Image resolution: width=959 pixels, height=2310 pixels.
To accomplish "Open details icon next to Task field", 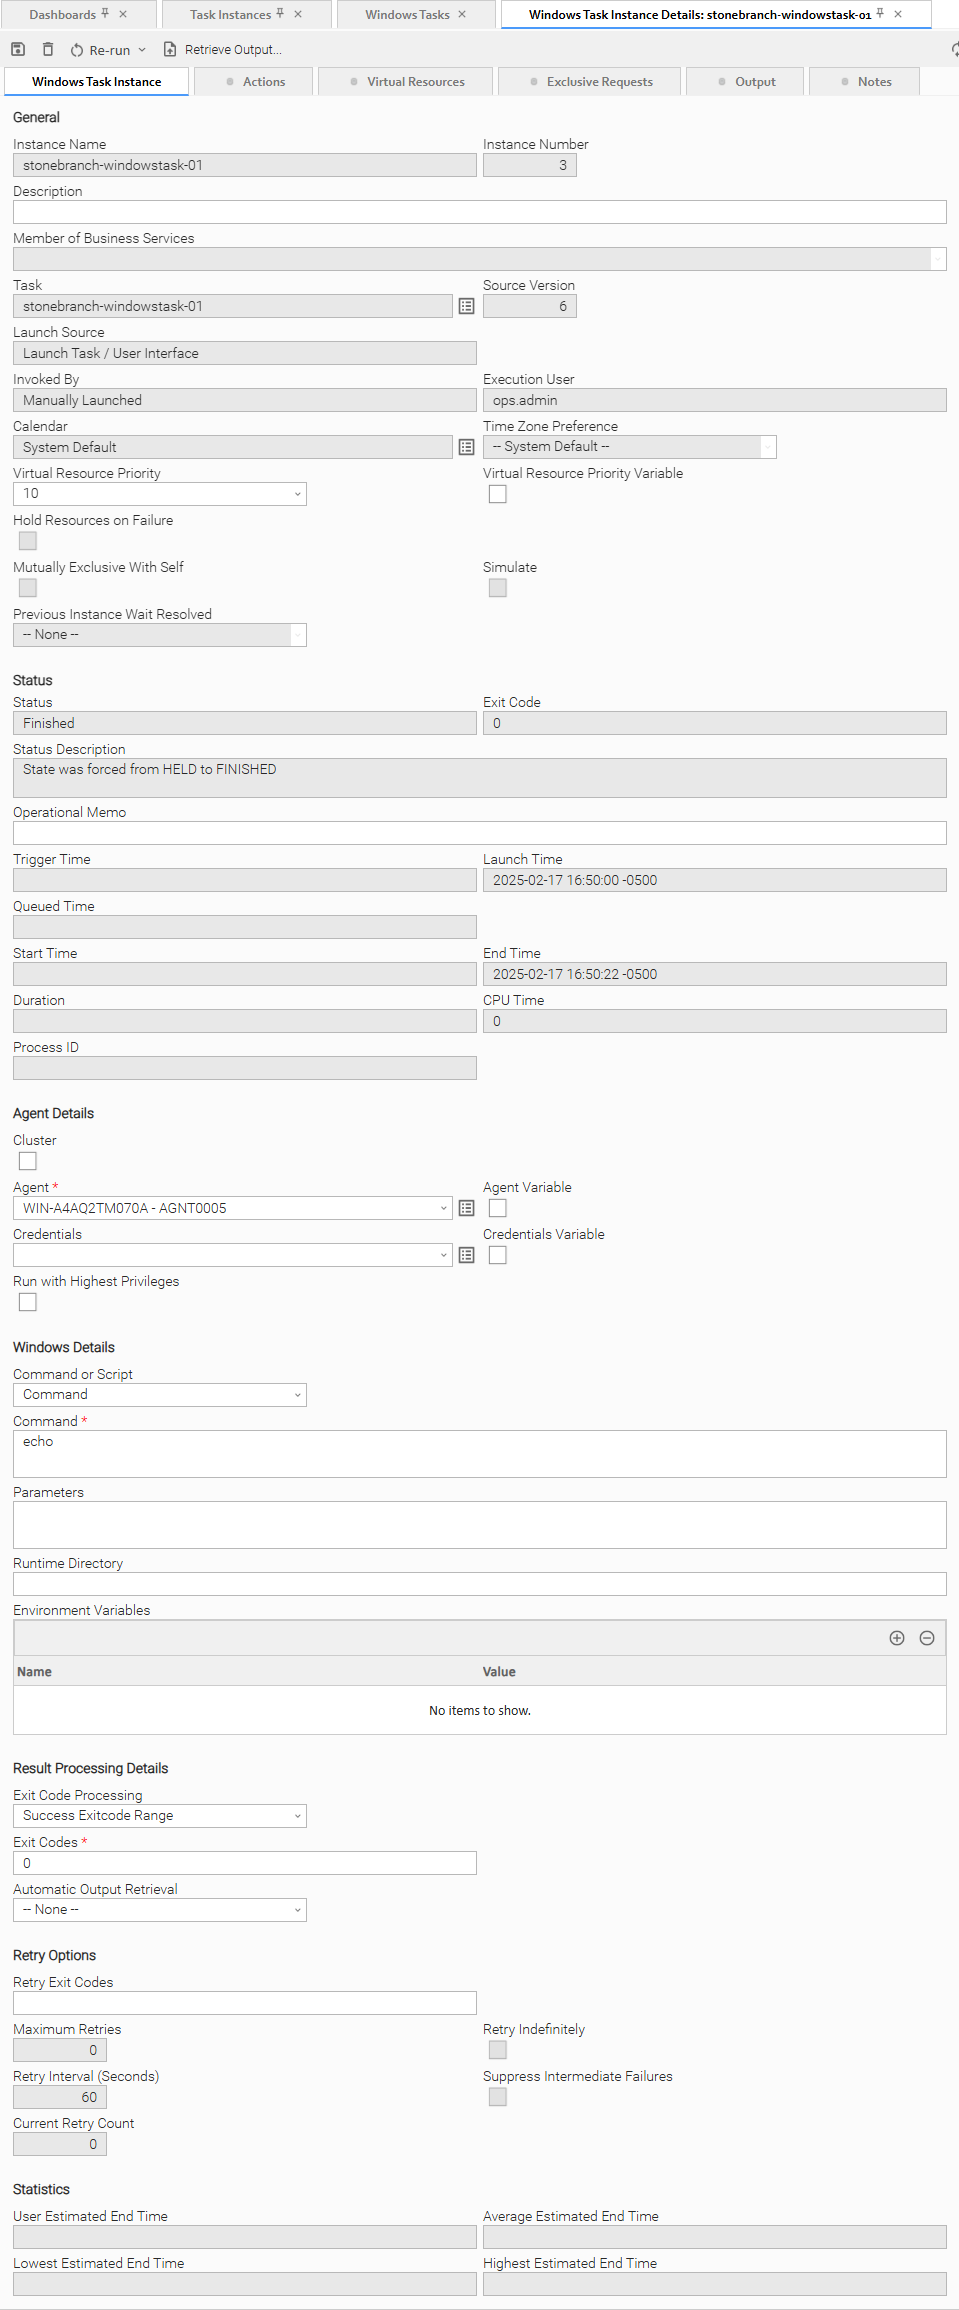I will (466, 307).
